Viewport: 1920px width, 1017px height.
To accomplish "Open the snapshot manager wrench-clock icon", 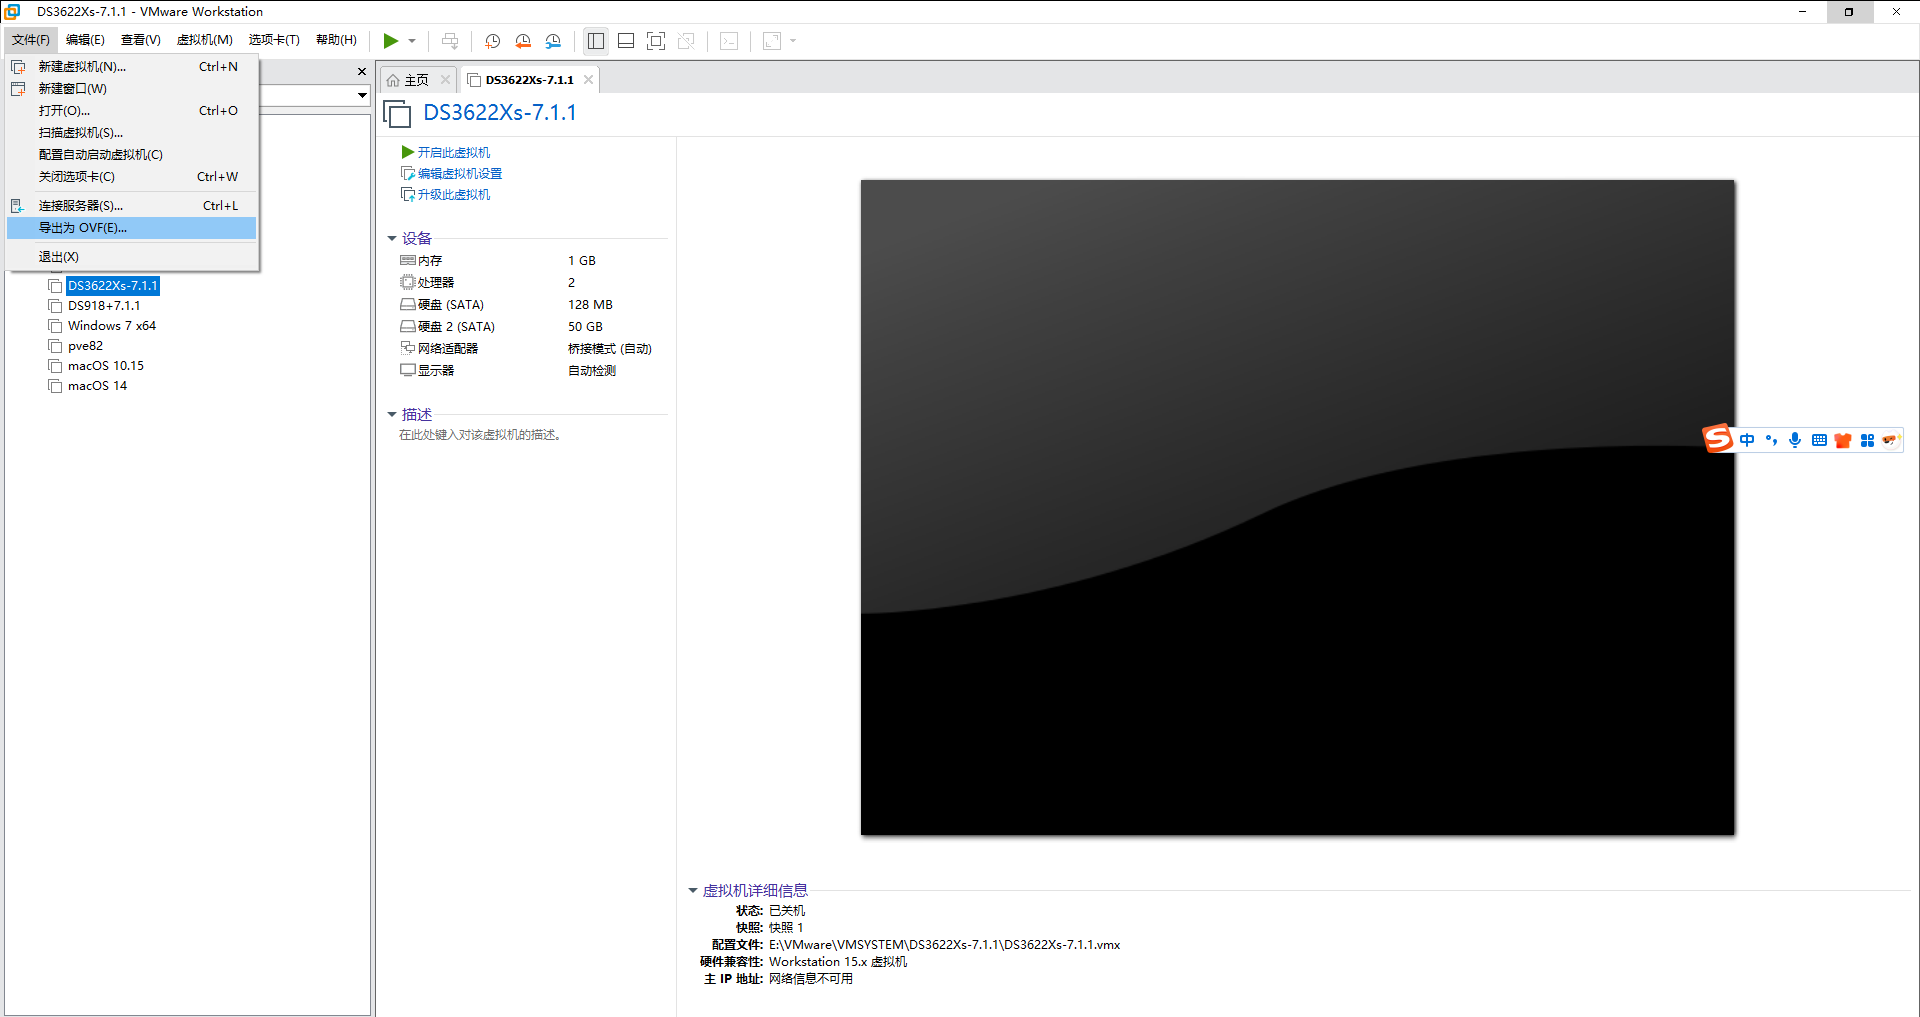I will point(553,41).
